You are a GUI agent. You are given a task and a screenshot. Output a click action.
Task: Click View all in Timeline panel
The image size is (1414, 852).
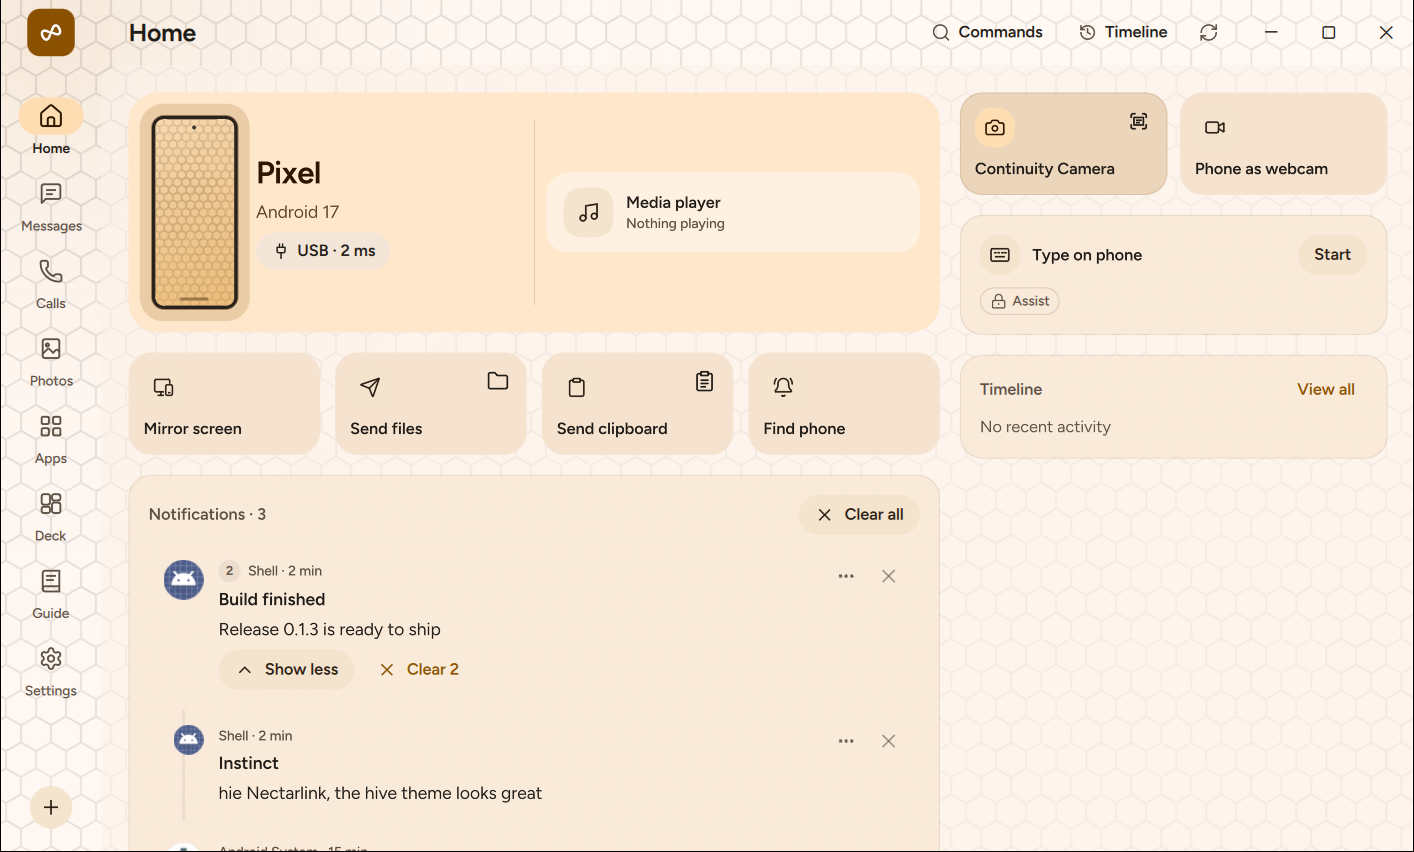click(1326, 389)
